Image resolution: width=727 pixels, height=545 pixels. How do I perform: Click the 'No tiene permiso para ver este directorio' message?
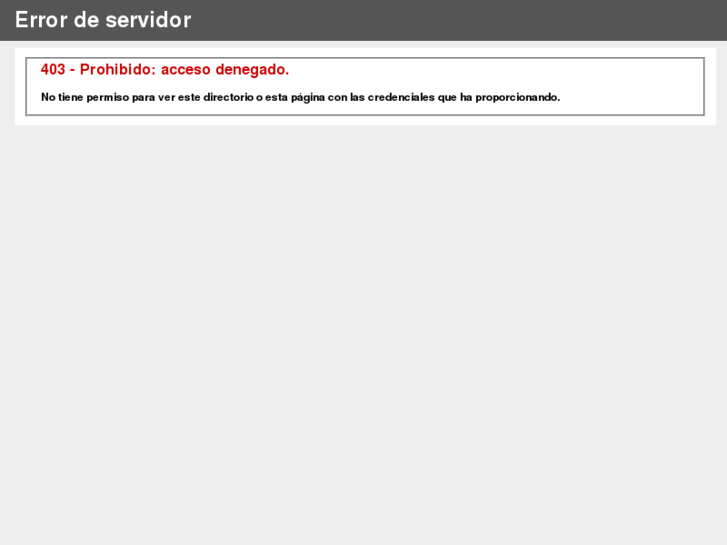(300, 97)
